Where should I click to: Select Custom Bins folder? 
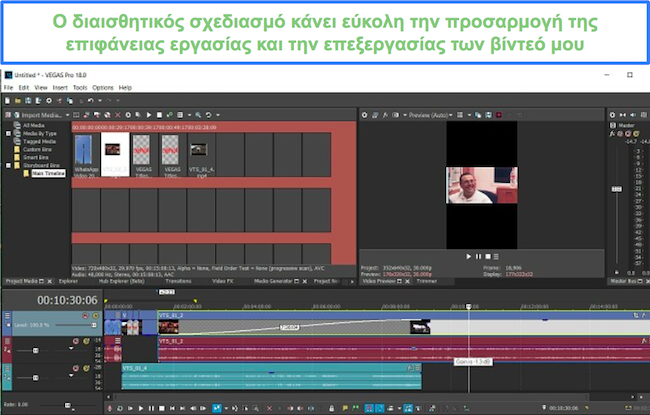[37, 149]
